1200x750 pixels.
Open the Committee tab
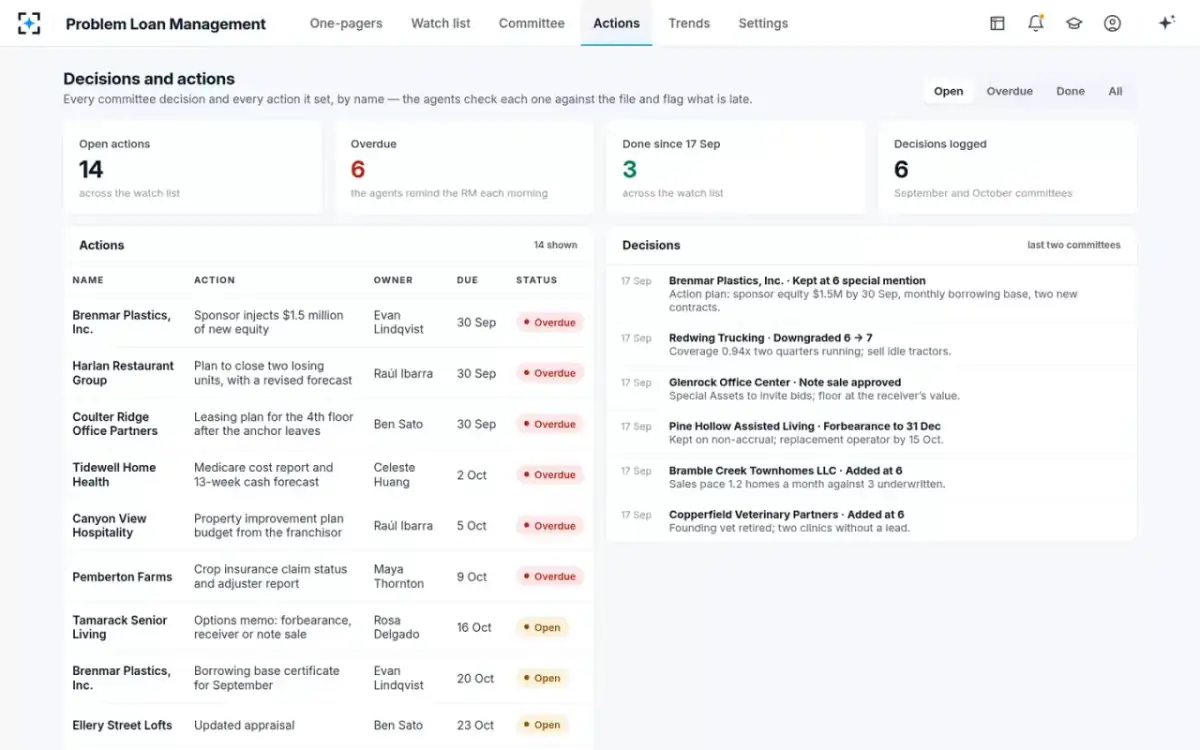click(532, 23)
